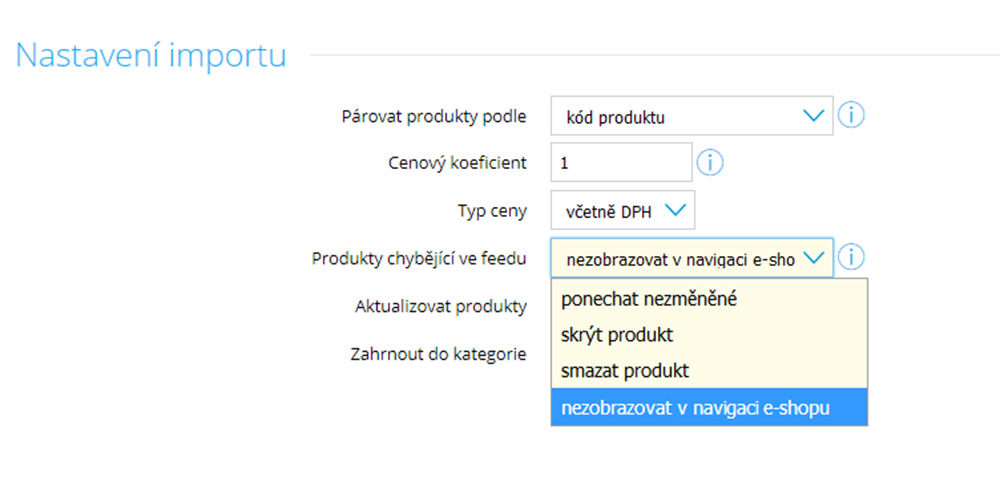Collapse list via nezobrazovat v navigaci chevron arrow
Screen dimensions: 1000x500
click(x=814, y=258)
